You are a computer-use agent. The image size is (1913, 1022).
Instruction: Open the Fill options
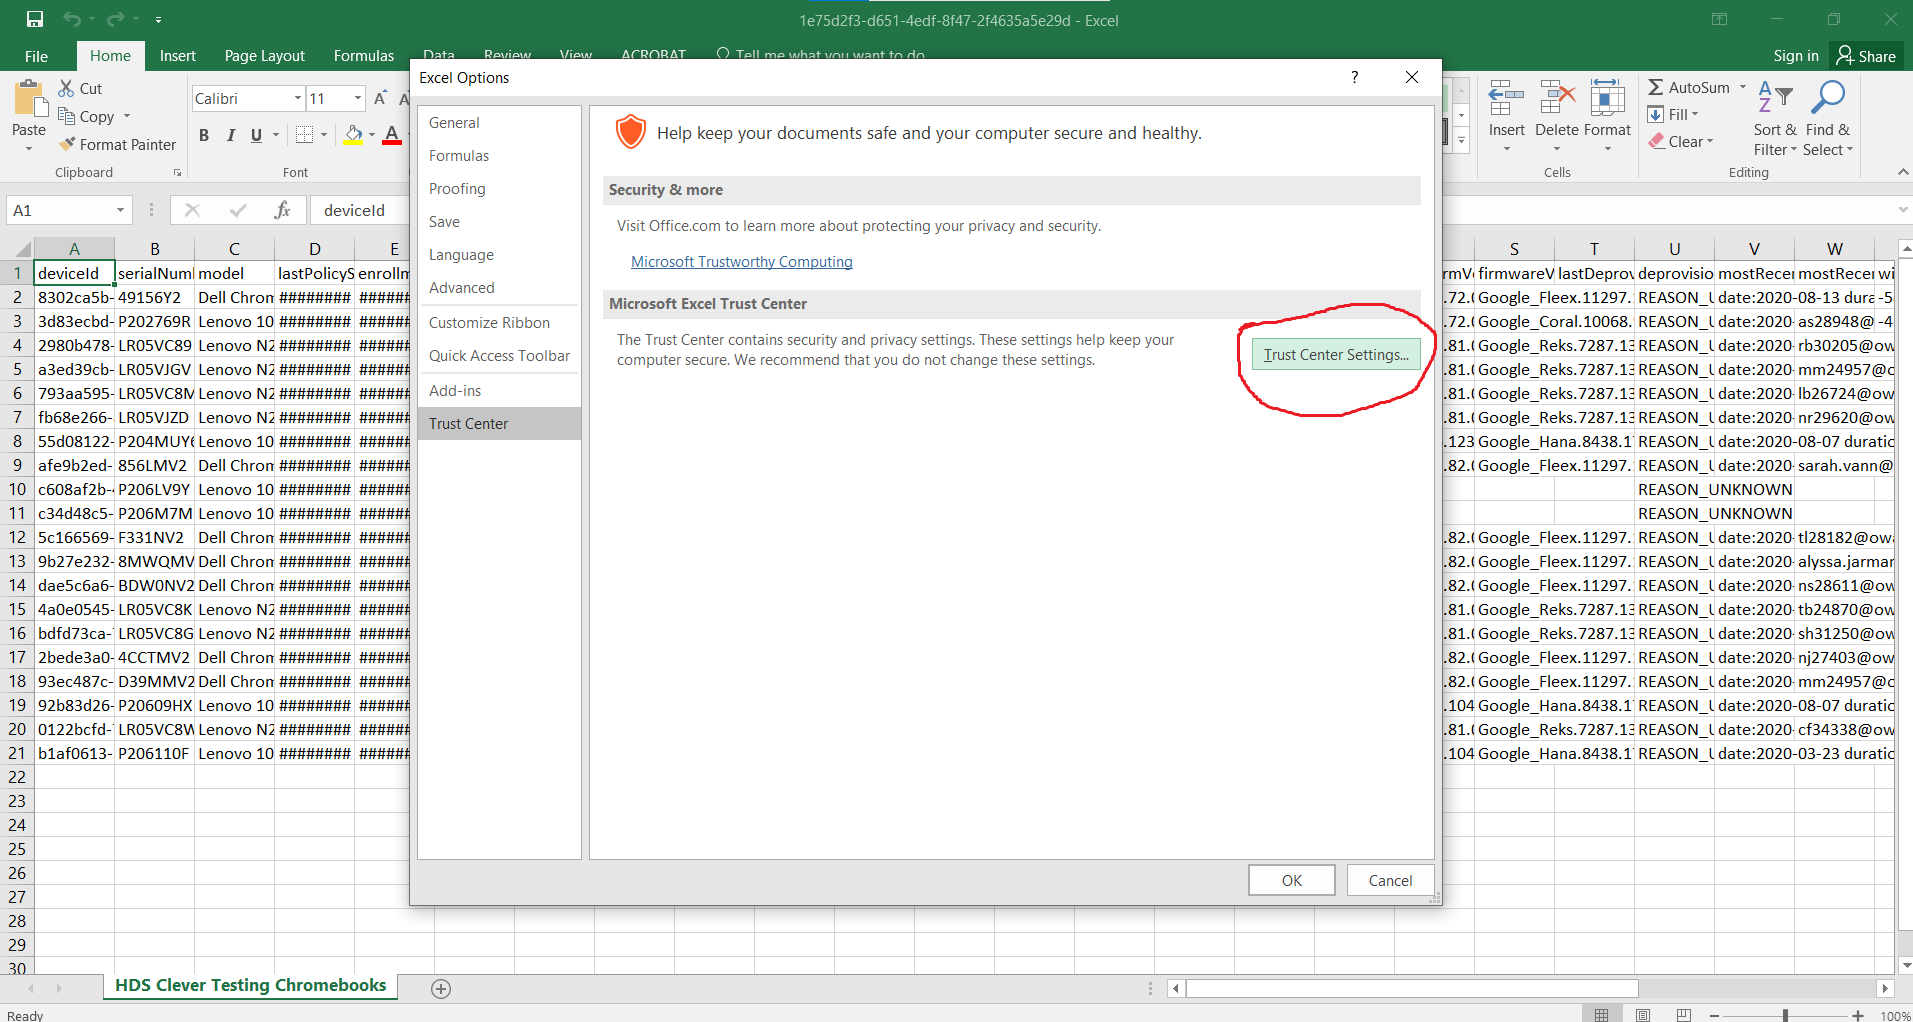pyautogui.click(x=1673, y=114)
